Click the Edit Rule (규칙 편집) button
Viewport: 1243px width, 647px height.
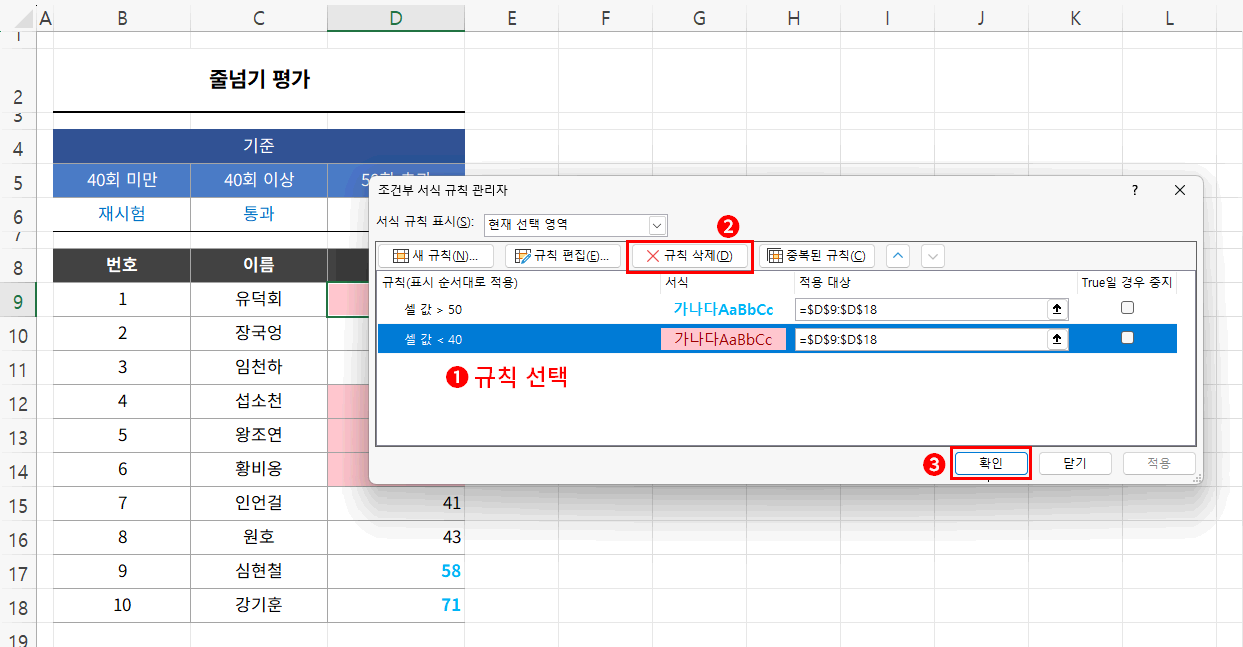pyautogui.click(x=562, y=256)
